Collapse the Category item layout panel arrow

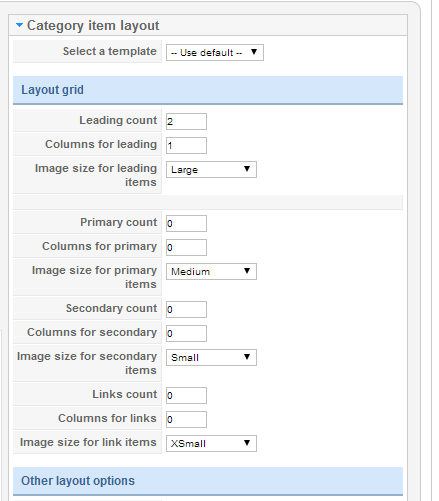[x=19, y=25]
